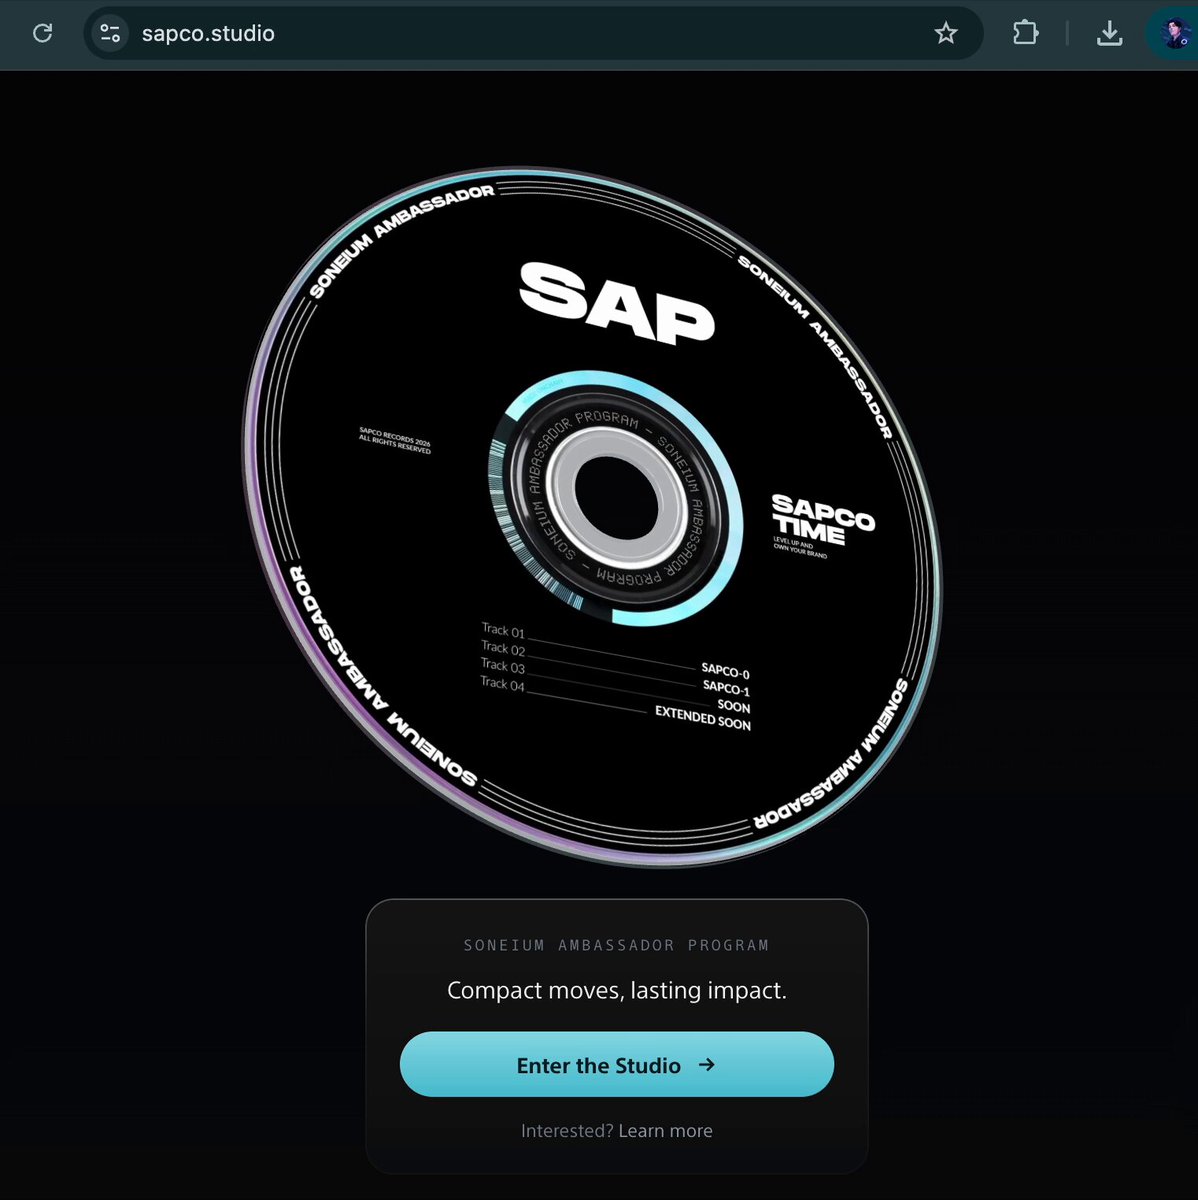Click the "Track 03" label on the disc
1198x1200 pixels.
pos(502,665)
